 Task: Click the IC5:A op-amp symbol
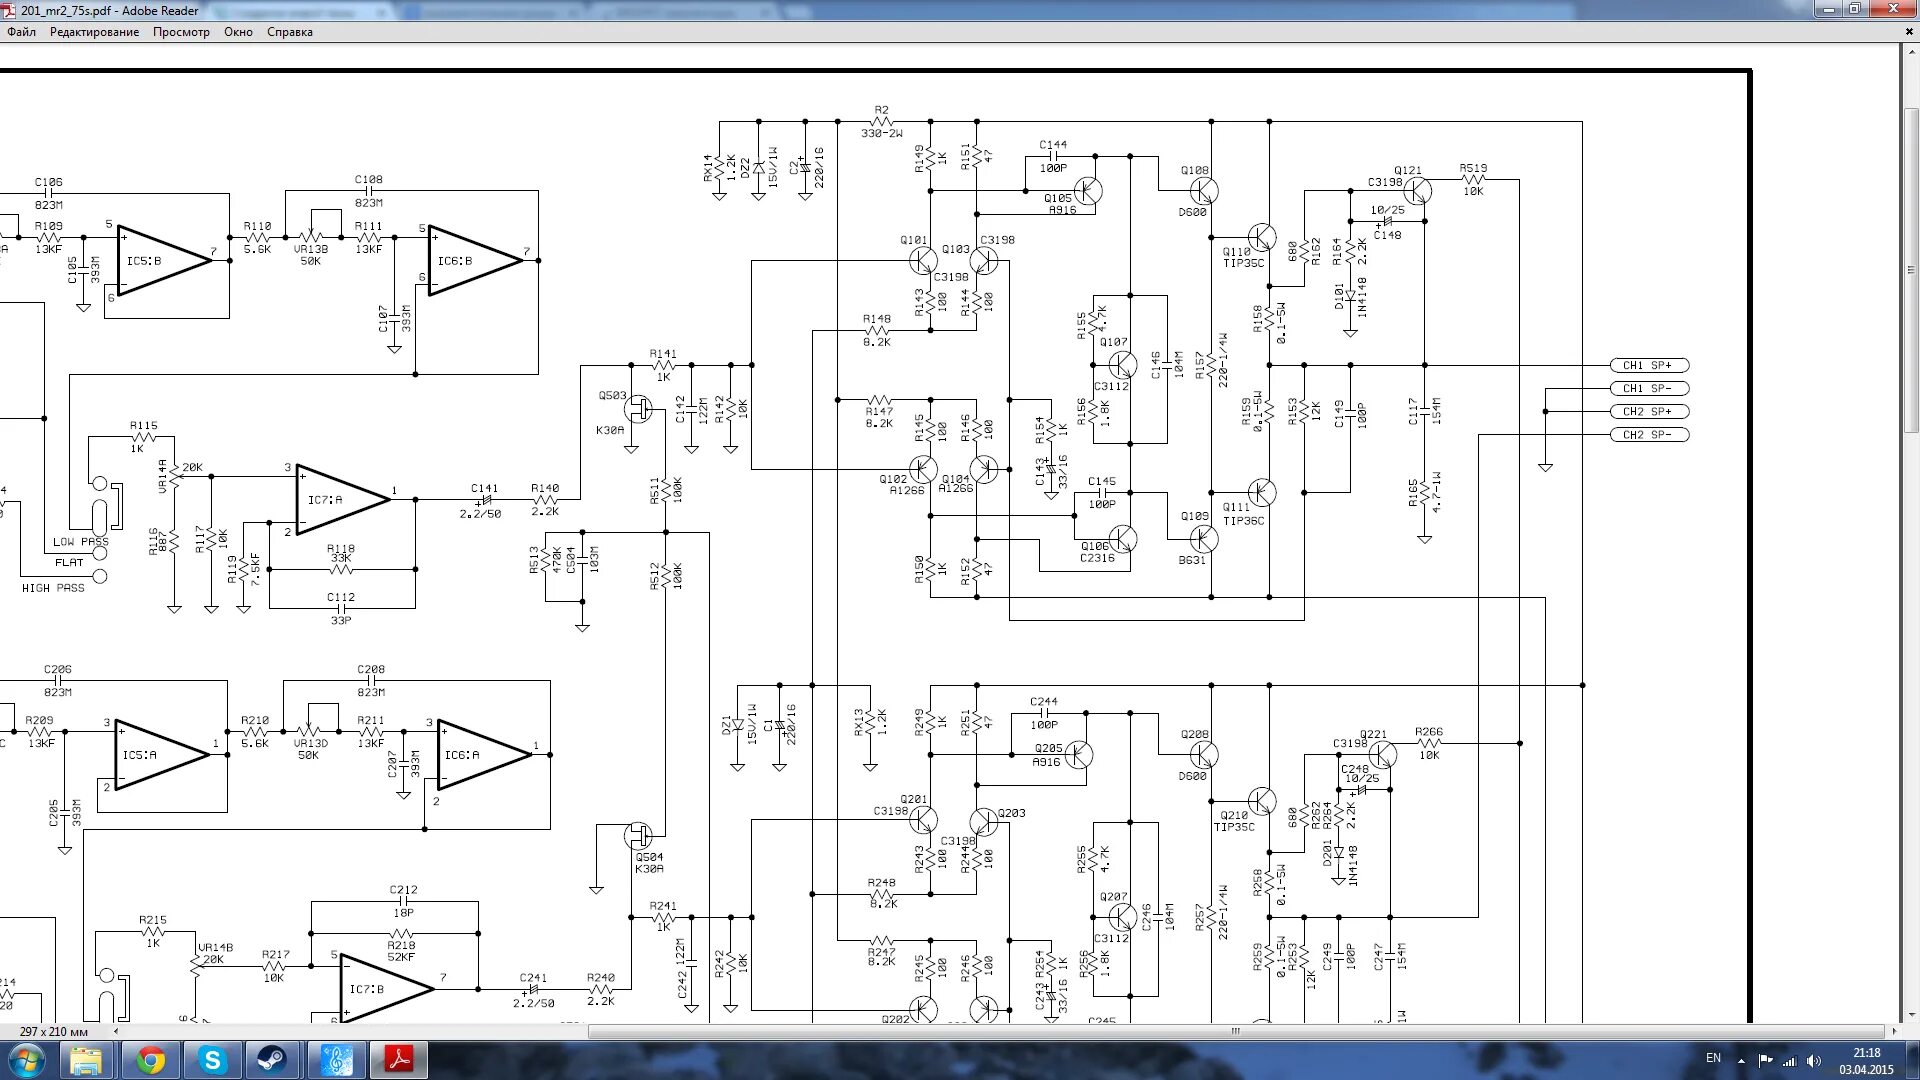(161, 755)
